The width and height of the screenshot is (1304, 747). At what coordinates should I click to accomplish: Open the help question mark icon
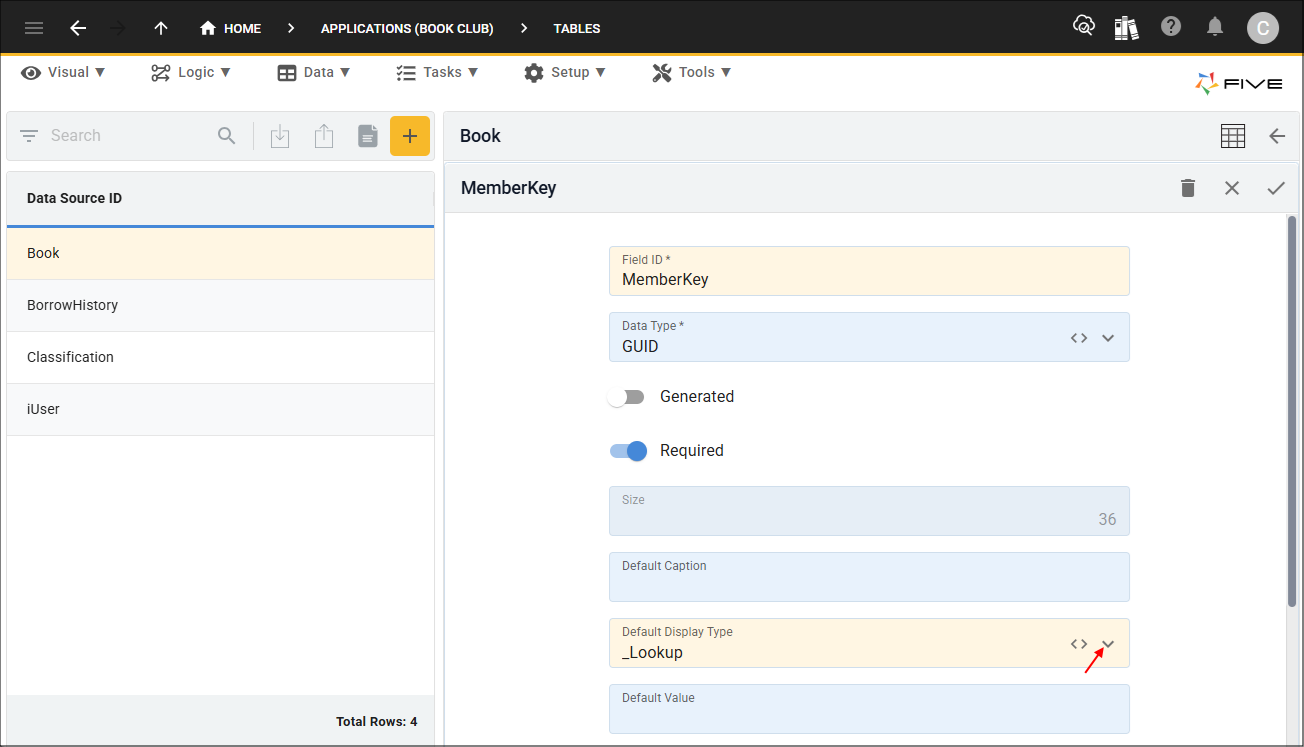click(1171, 27)
